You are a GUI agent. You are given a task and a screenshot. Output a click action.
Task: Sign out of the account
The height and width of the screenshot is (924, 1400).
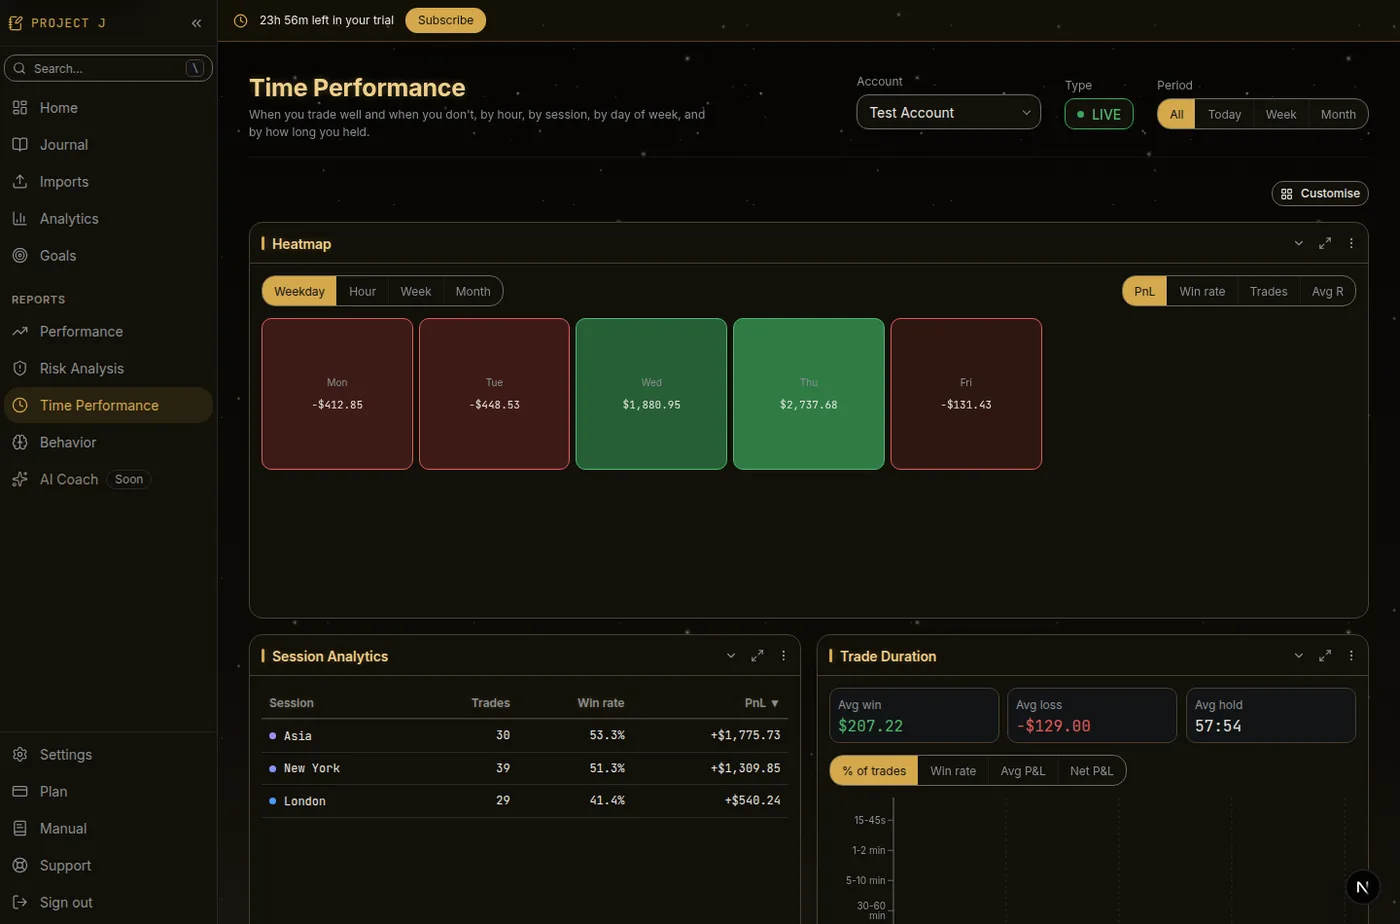tap(108, 902)
